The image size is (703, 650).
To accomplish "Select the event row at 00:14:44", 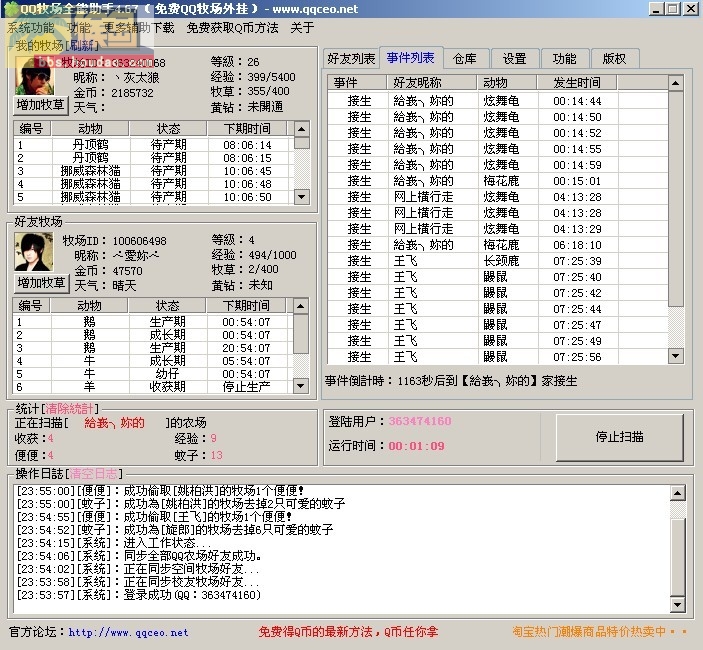I will [498, 101].
